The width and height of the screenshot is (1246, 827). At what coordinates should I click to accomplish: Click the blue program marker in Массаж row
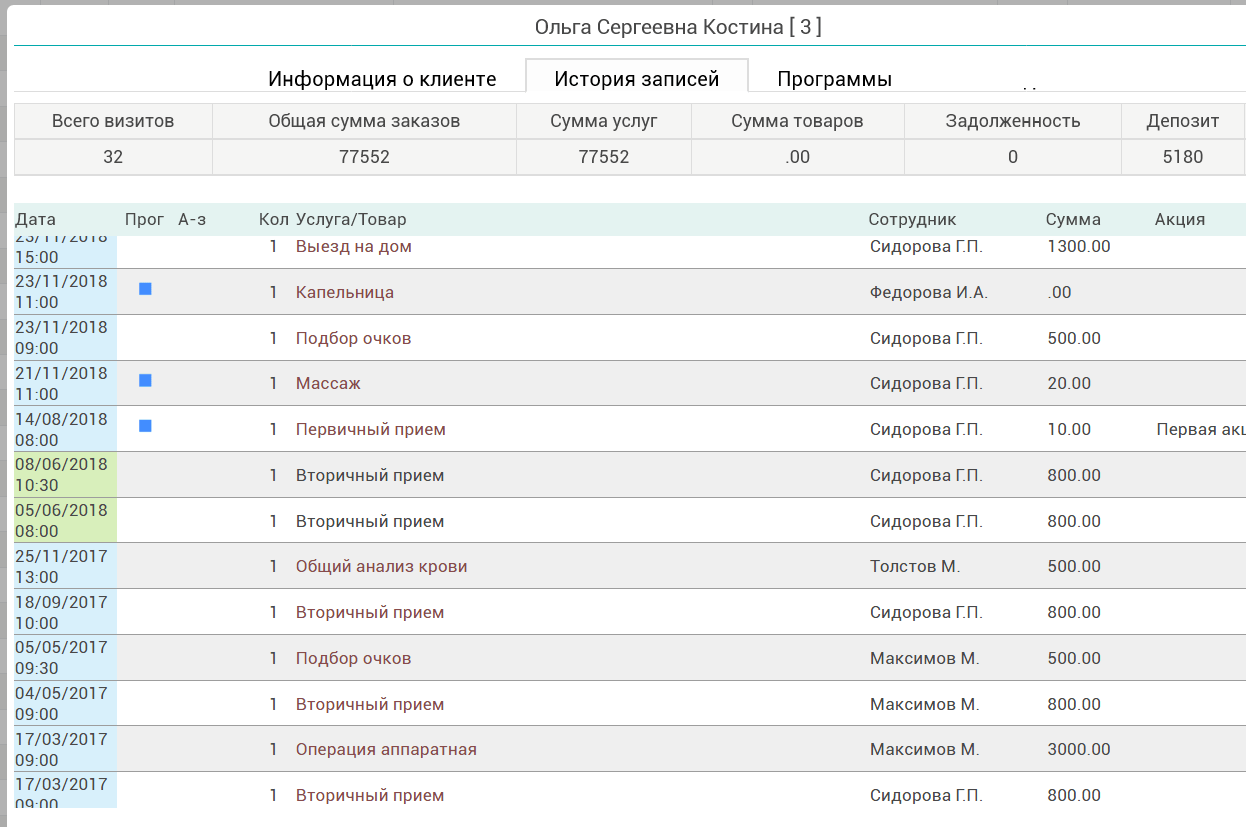coord(145,380)
